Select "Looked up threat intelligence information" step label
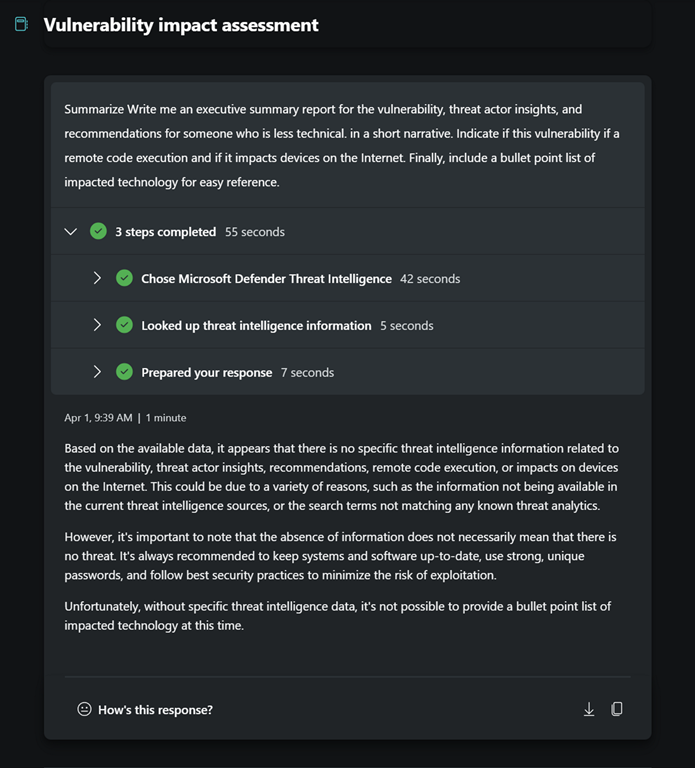695x768 pixels. pos(256,325)
